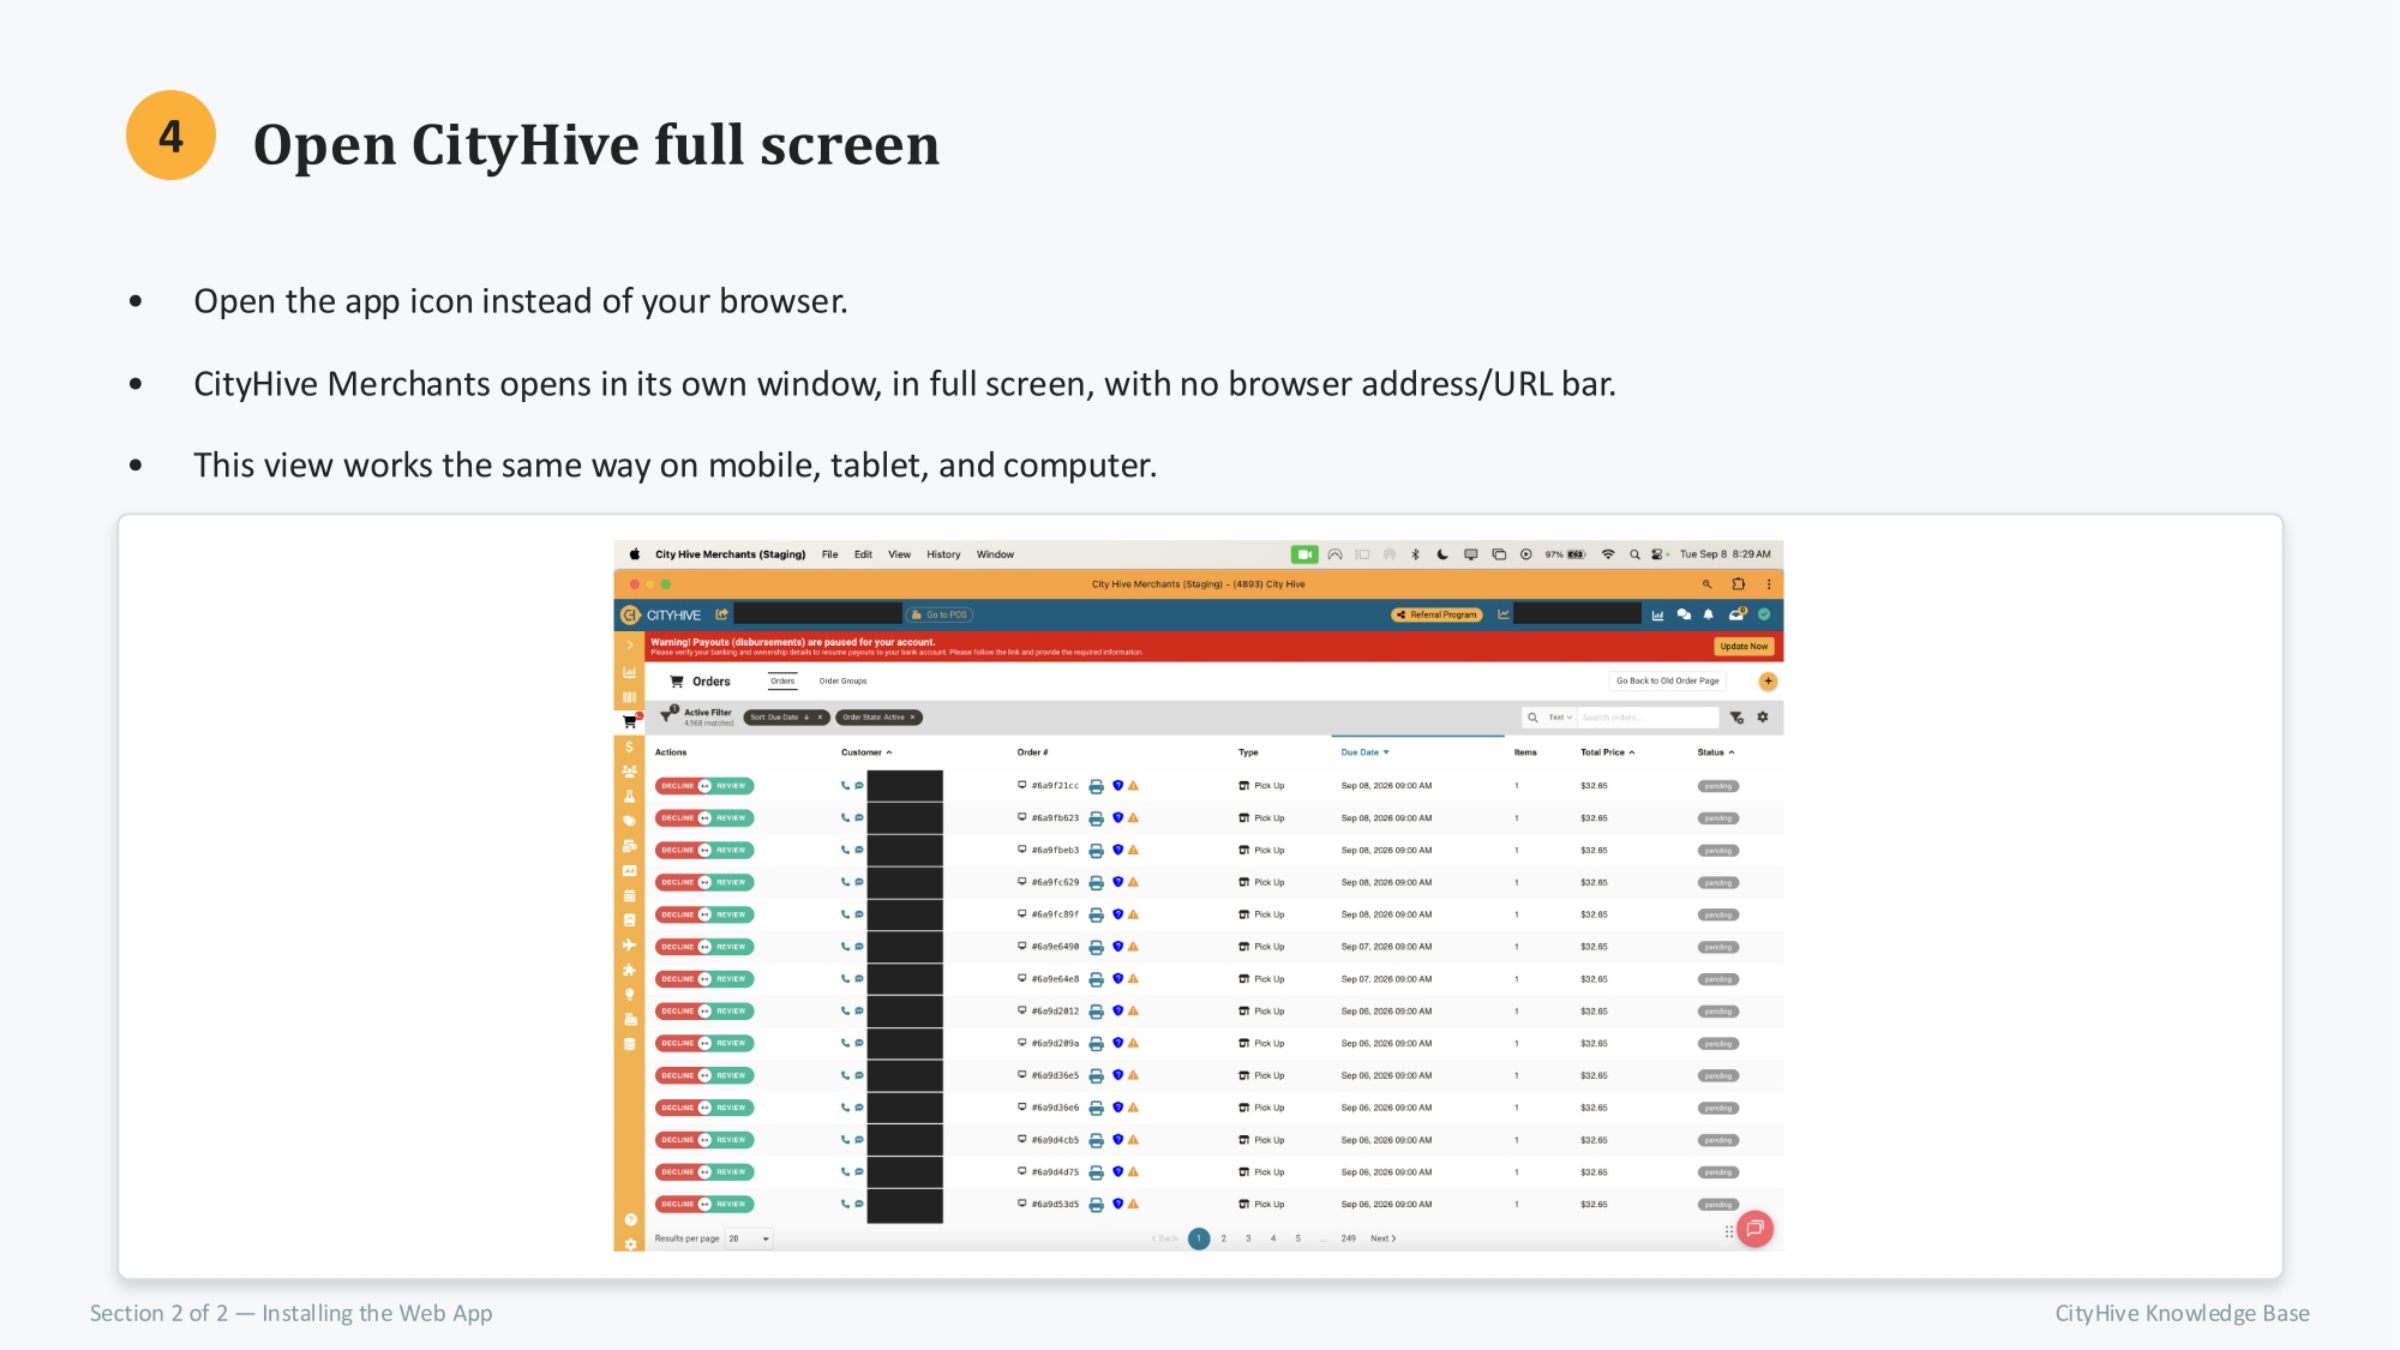Open the filter settings funnel icon
Screen dimensions: 2400x1350
[x=1737, y=717]
